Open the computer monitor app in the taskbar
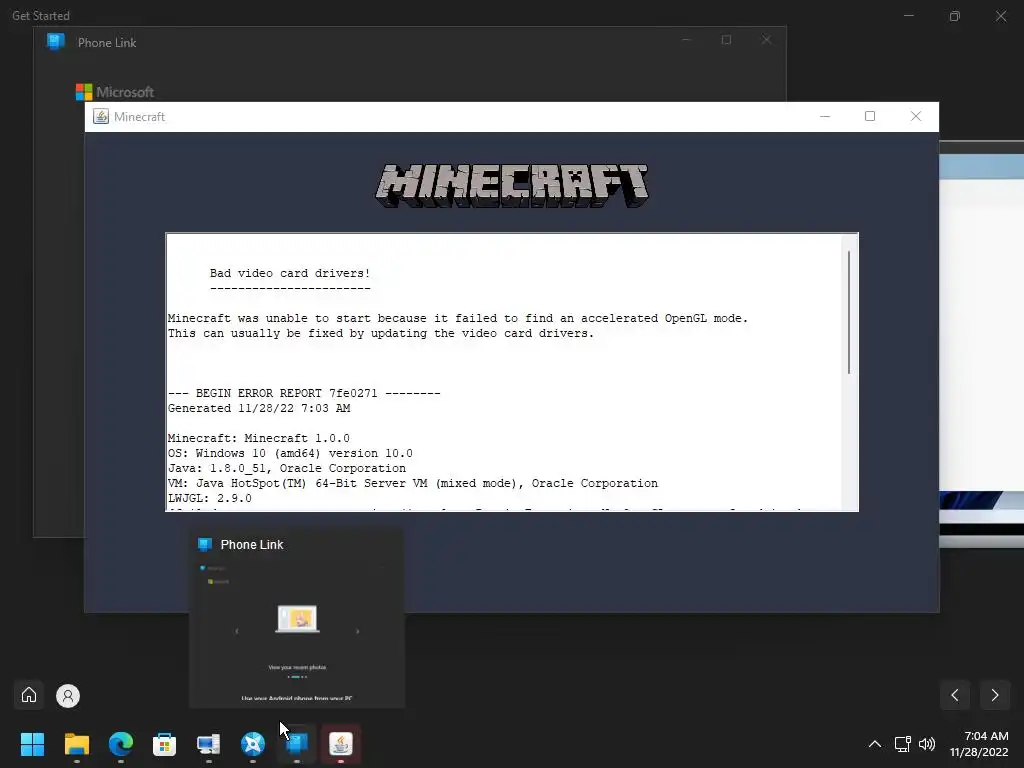The height and width of the screenshot is (768, 1024). click(208, 744)
